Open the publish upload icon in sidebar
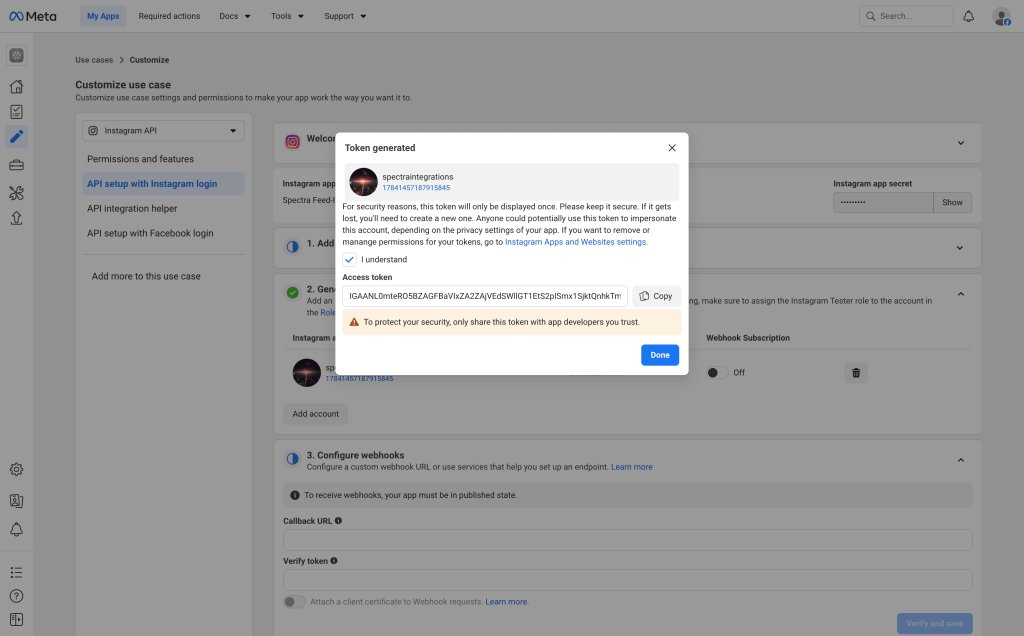Screen dimensions: 1024x636 click(x=16, y=218)
